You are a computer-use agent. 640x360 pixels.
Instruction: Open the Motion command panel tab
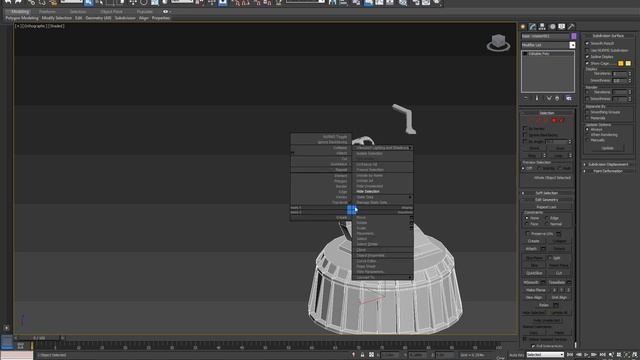pos(552,27)
